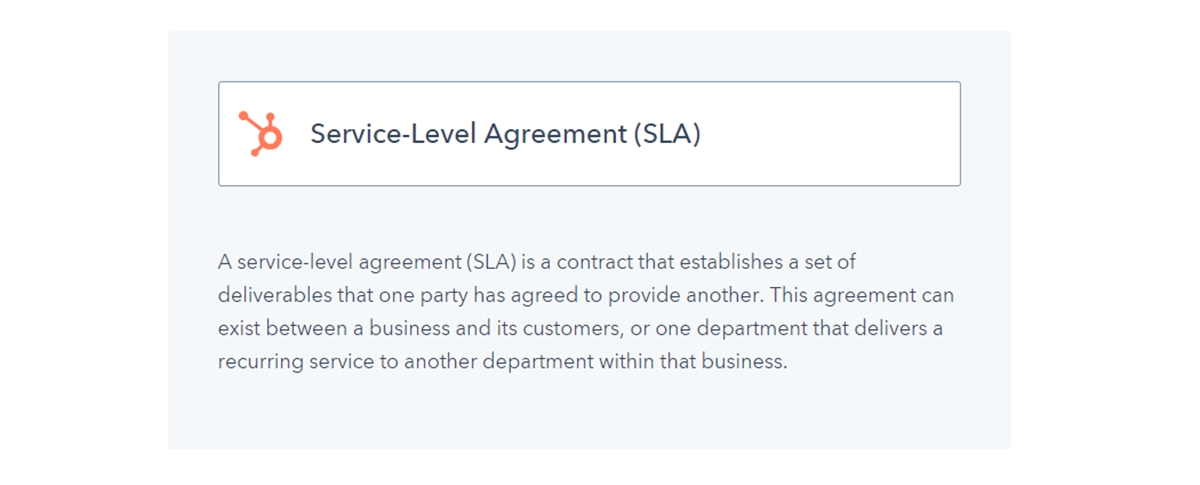
Task: Click the (SLA) abbreviation in the heading
Action: (x=667, y=134)
